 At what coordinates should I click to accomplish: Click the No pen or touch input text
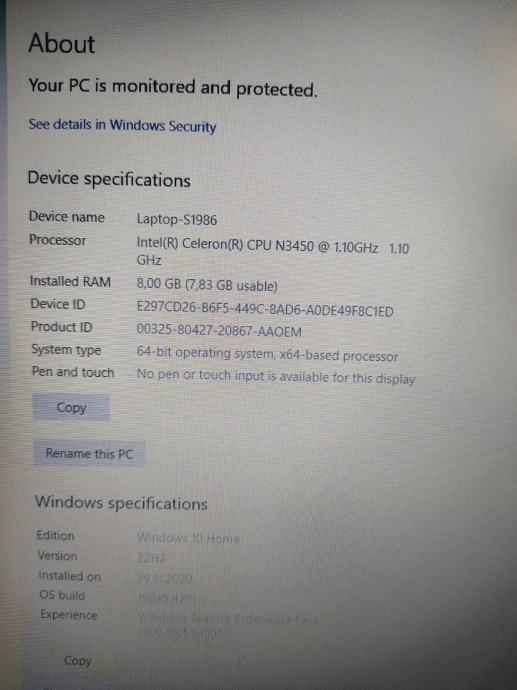(x=276, y=377)
